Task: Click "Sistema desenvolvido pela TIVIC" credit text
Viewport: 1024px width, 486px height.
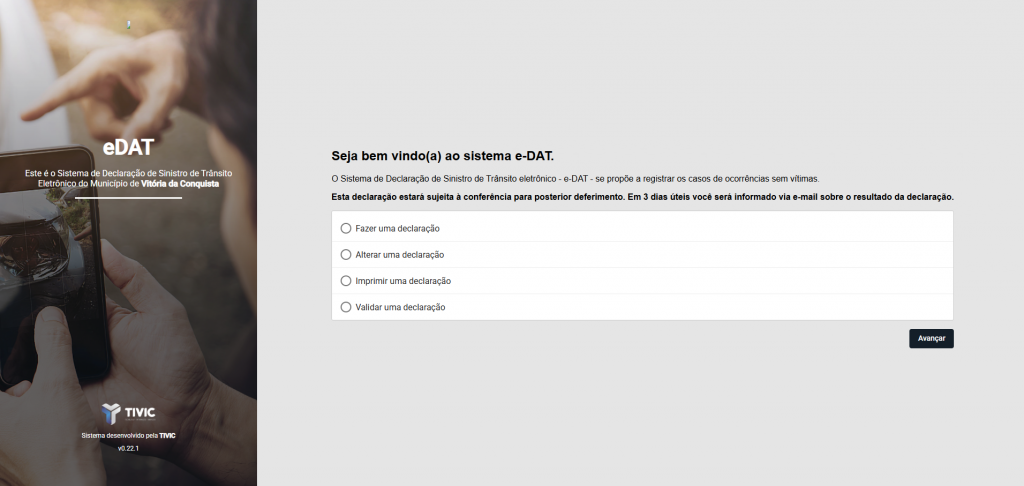Action: [x=128, y=436]
